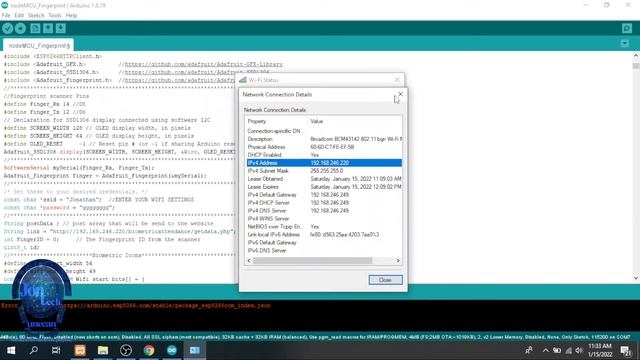Viewport: 640px width, 360px height.
Task: Select the IPv4 Address row
Action: pos(324,163)
